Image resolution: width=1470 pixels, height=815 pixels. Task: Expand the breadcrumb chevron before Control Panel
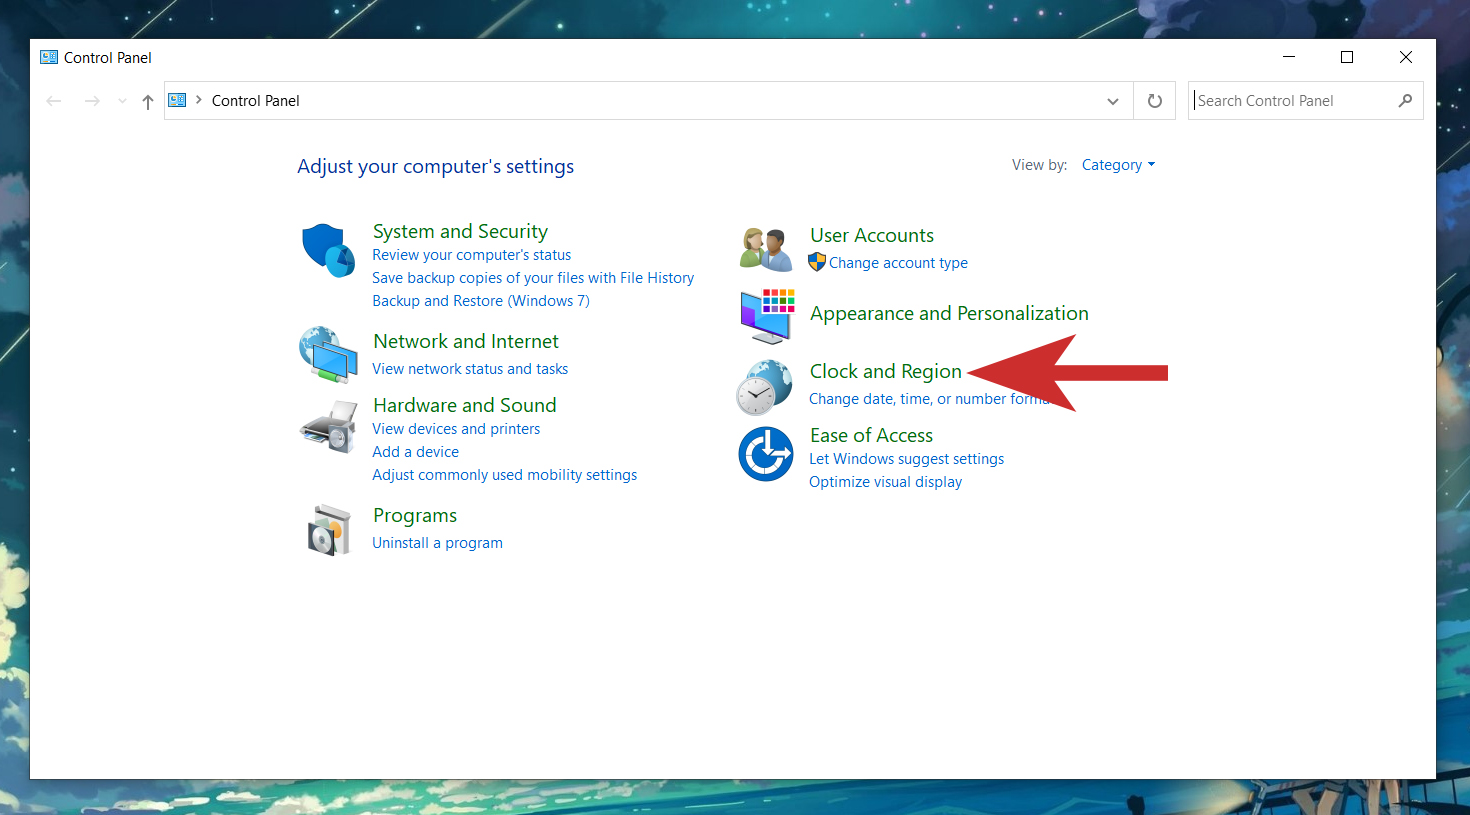199,100
